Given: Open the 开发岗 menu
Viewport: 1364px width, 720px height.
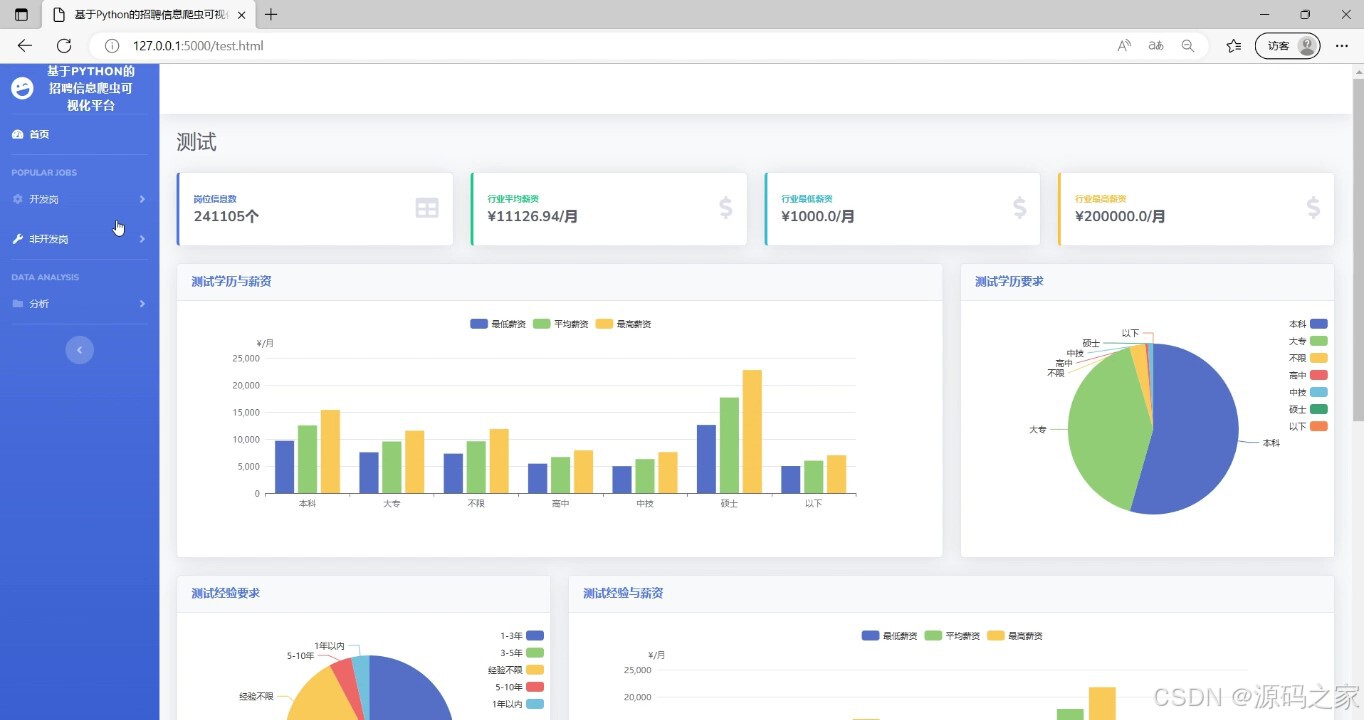Looking at the screenshot, I should [x=79, y=199].
